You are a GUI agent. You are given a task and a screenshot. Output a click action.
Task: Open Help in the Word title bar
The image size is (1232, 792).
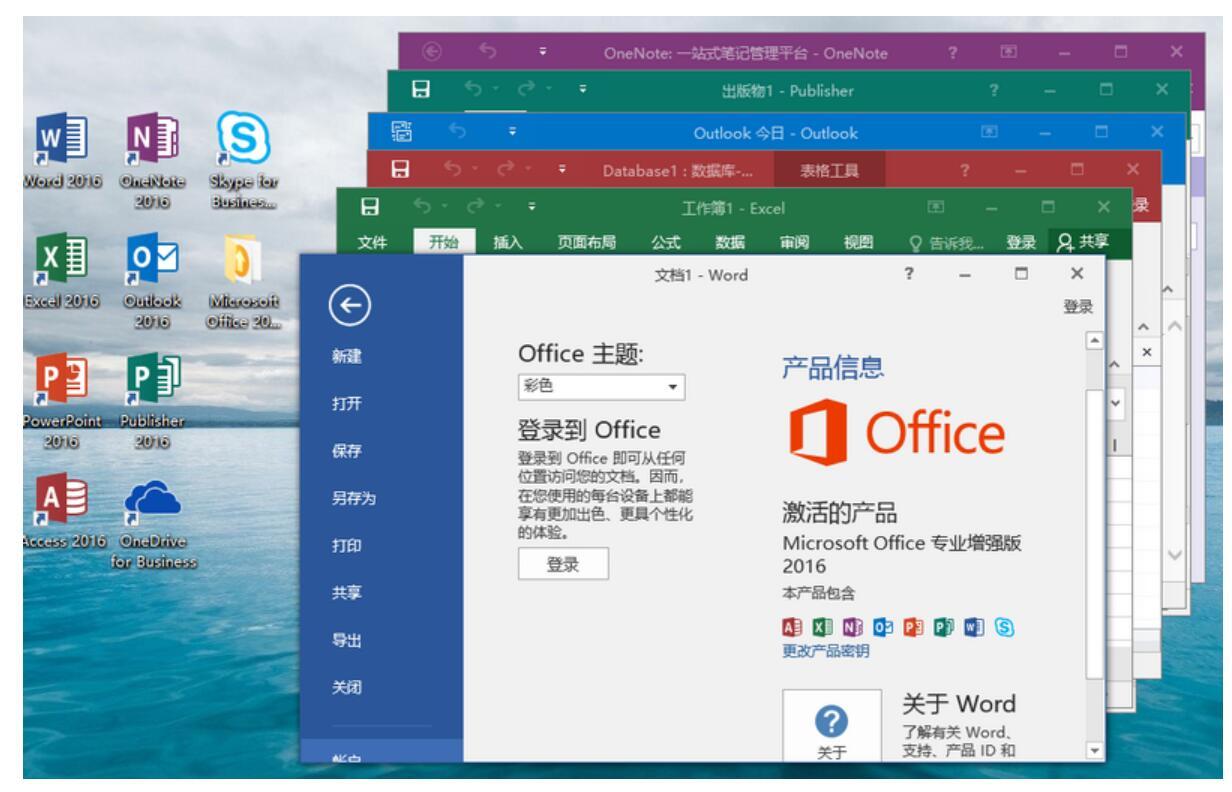pyautogui.click(x=910, y=274)
